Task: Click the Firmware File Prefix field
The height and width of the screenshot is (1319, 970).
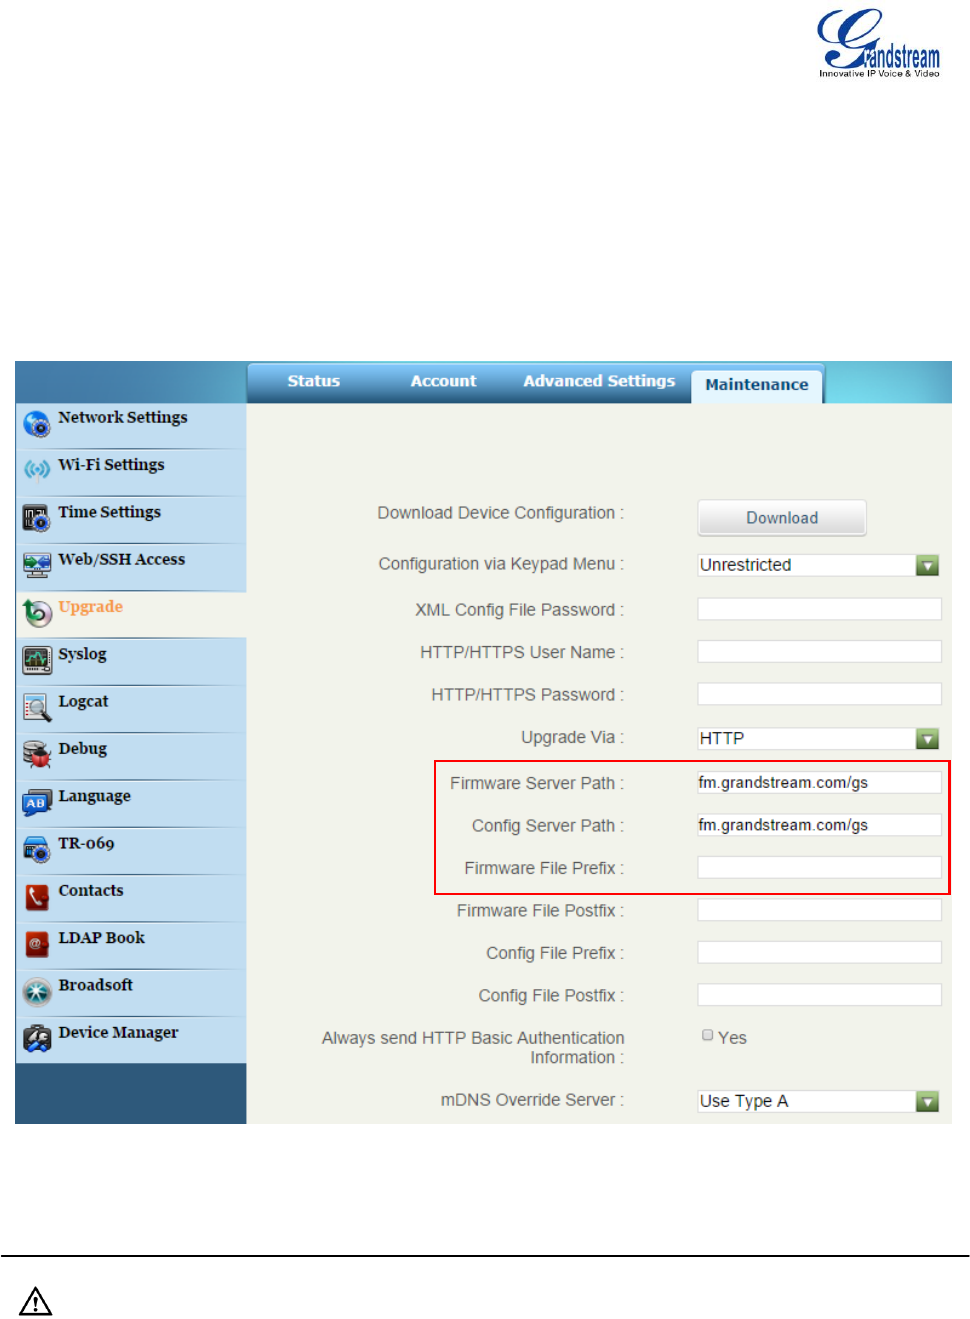Action: [819, 867]
